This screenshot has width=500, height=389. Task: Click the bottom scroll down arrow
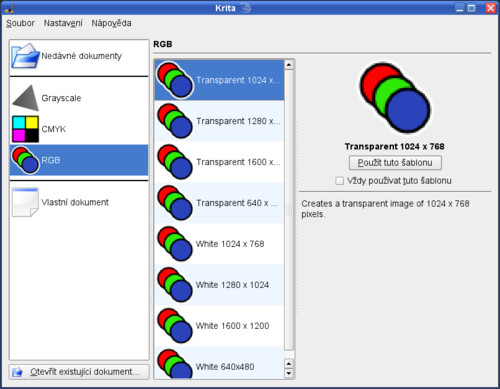[x=289, y=373]
